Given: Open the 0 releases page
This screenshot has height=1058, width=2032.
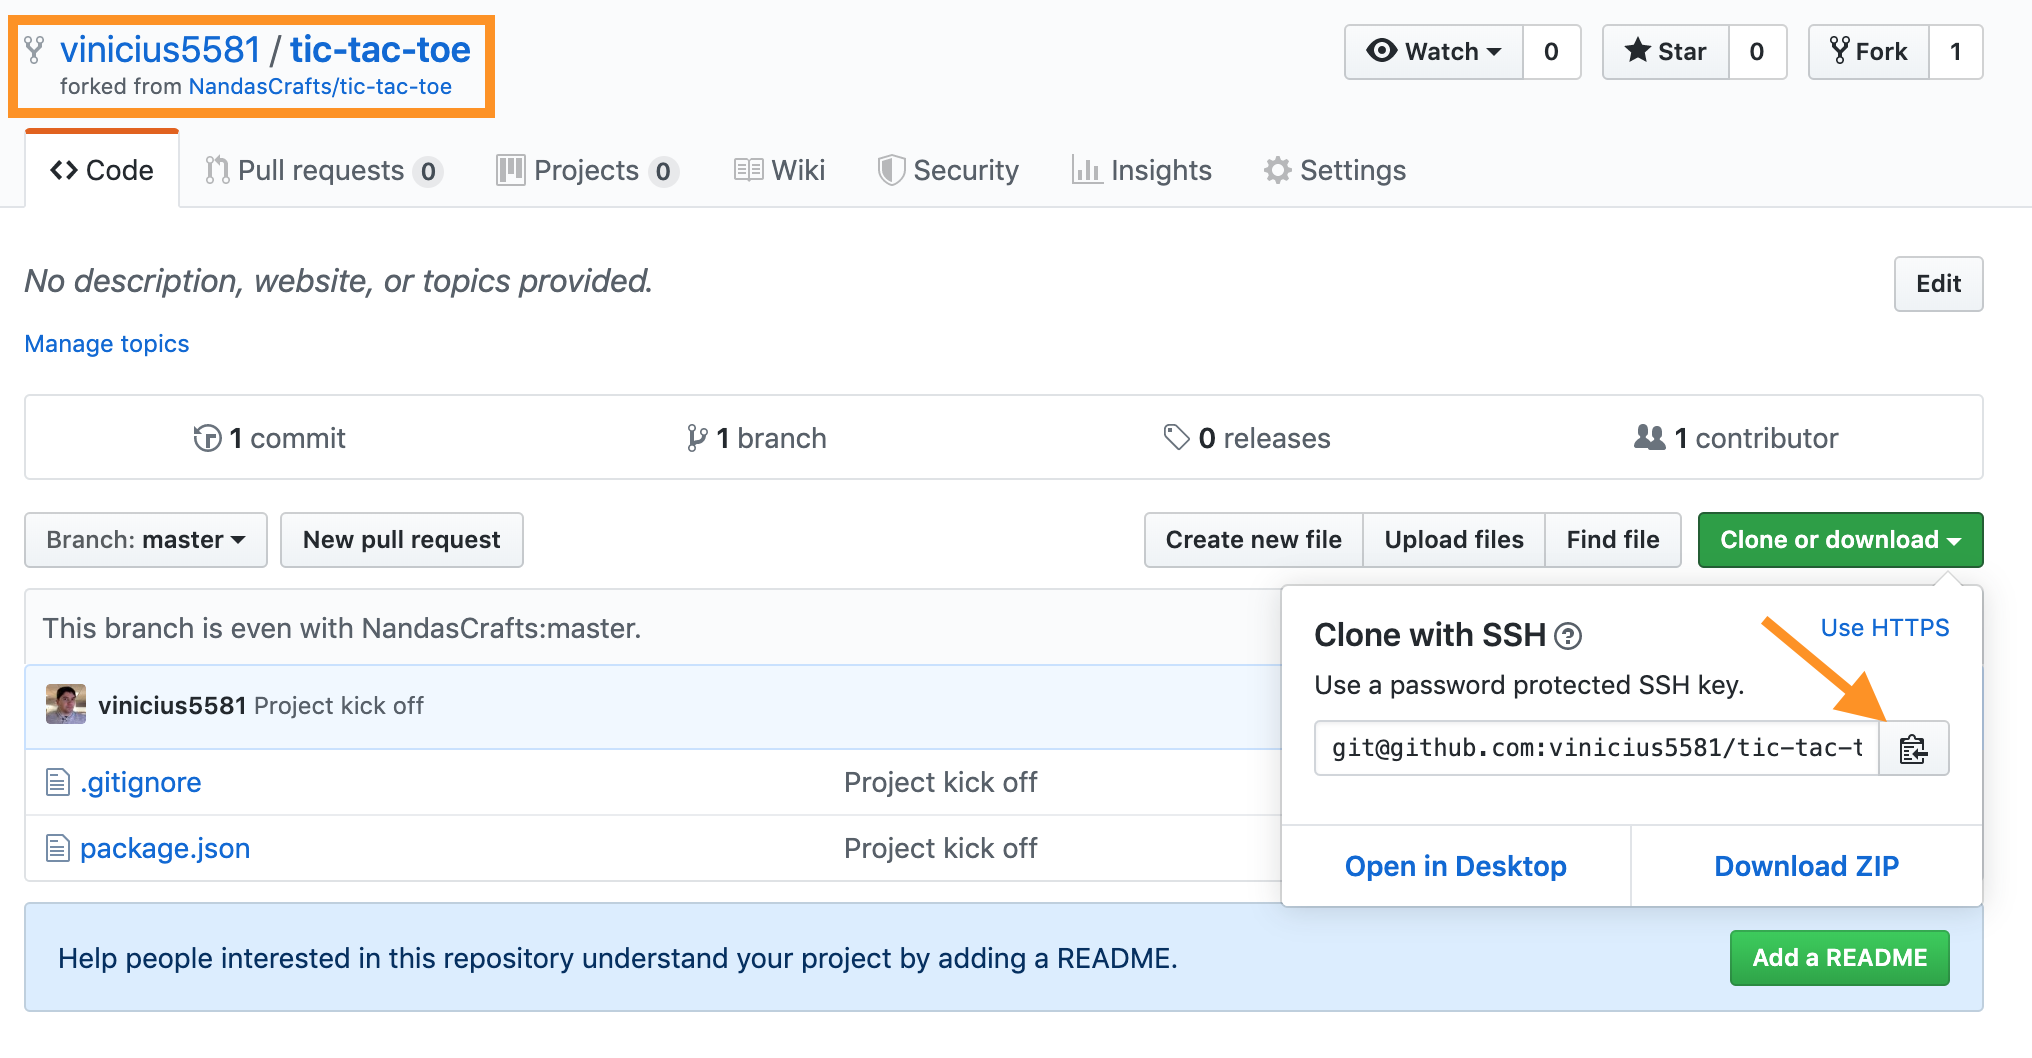Looking at the screenshot, I should click(x=1247, y=438).
